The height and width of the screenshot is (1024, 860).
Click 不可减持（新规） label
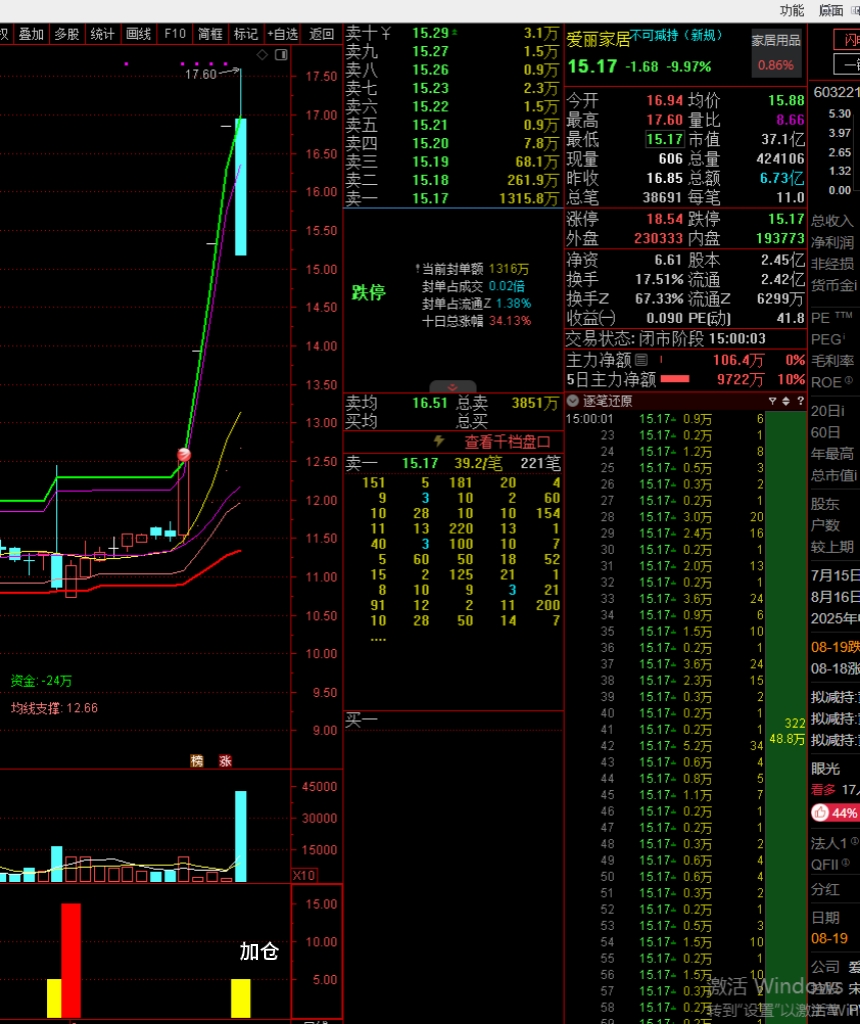pyautogui.click(x=677, y=35)
